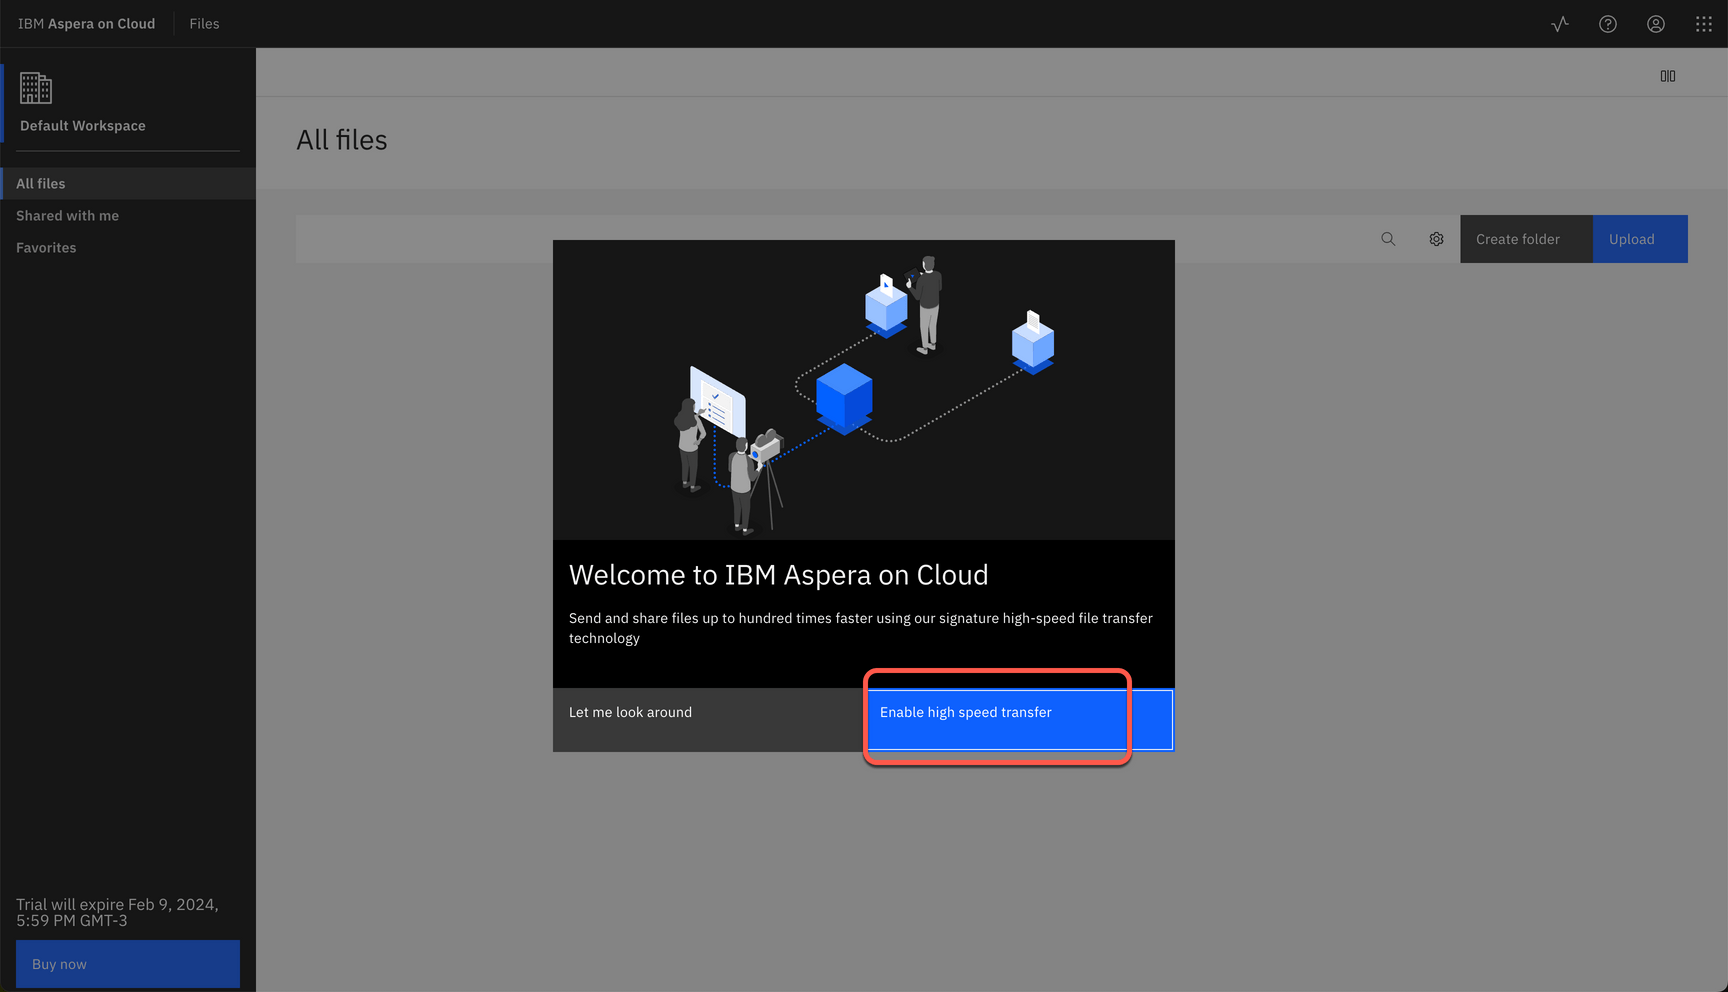
Task: Open the Favorites section
Action: 46,247
